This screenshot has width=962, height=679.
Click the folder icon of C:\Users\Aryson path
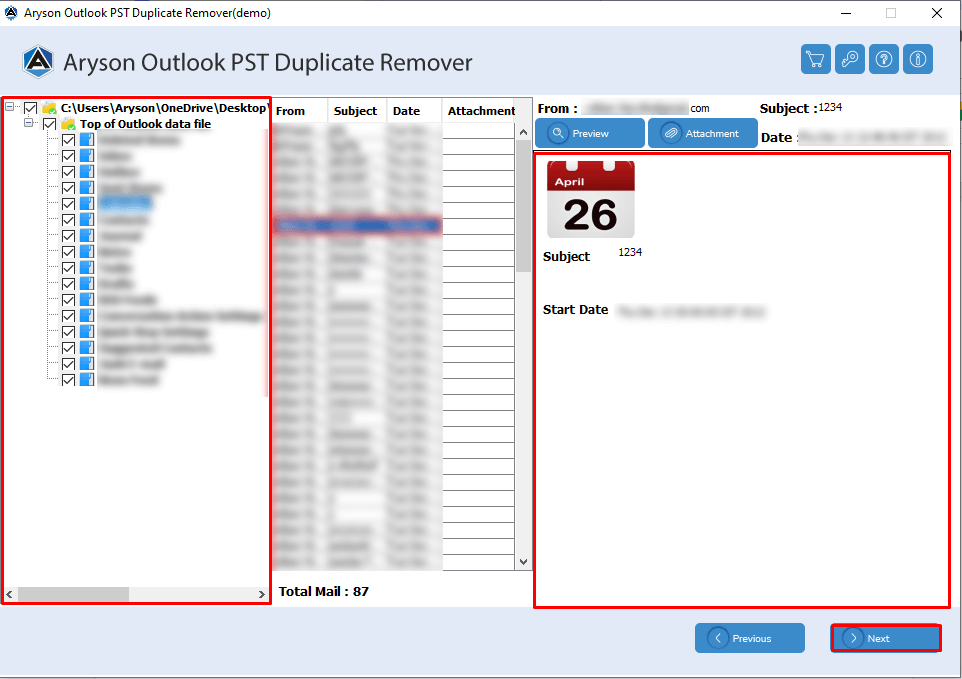click(x=50, y=108)
